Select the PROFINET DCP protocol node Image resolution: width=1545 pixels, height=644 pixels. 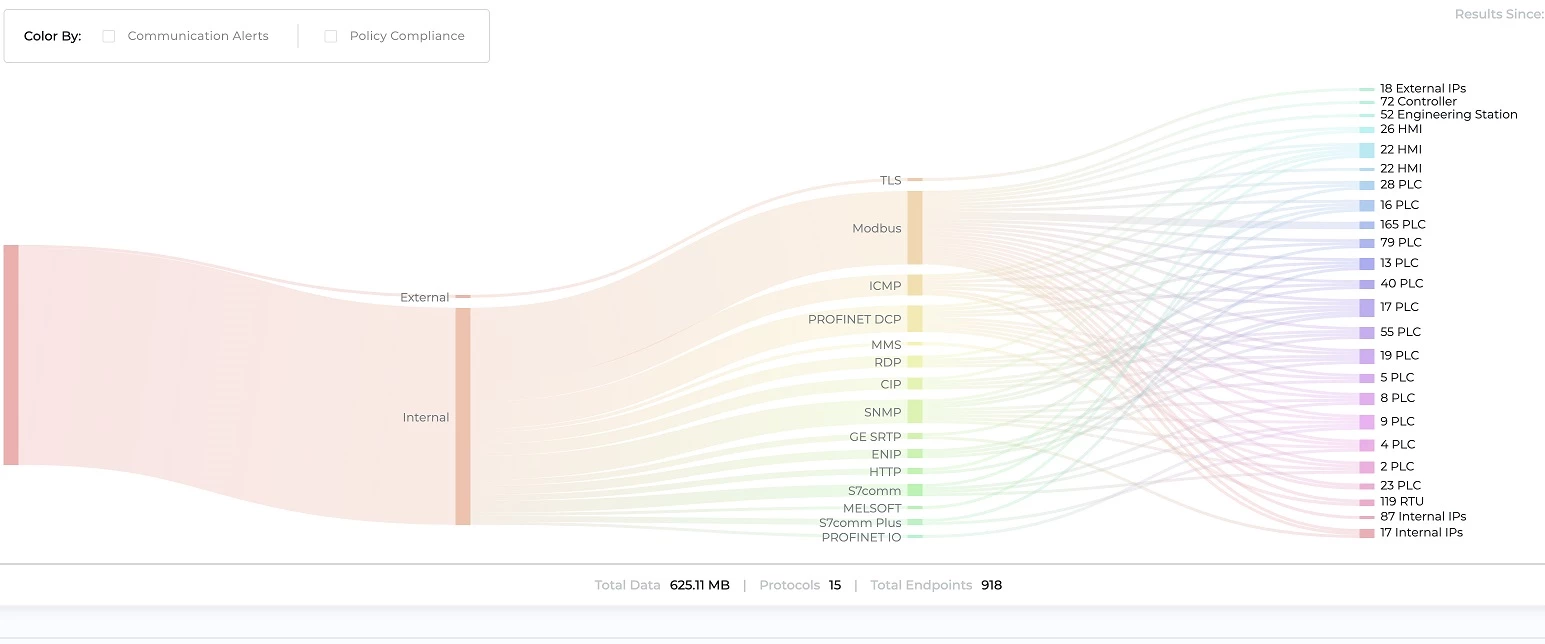coord(914,319)
